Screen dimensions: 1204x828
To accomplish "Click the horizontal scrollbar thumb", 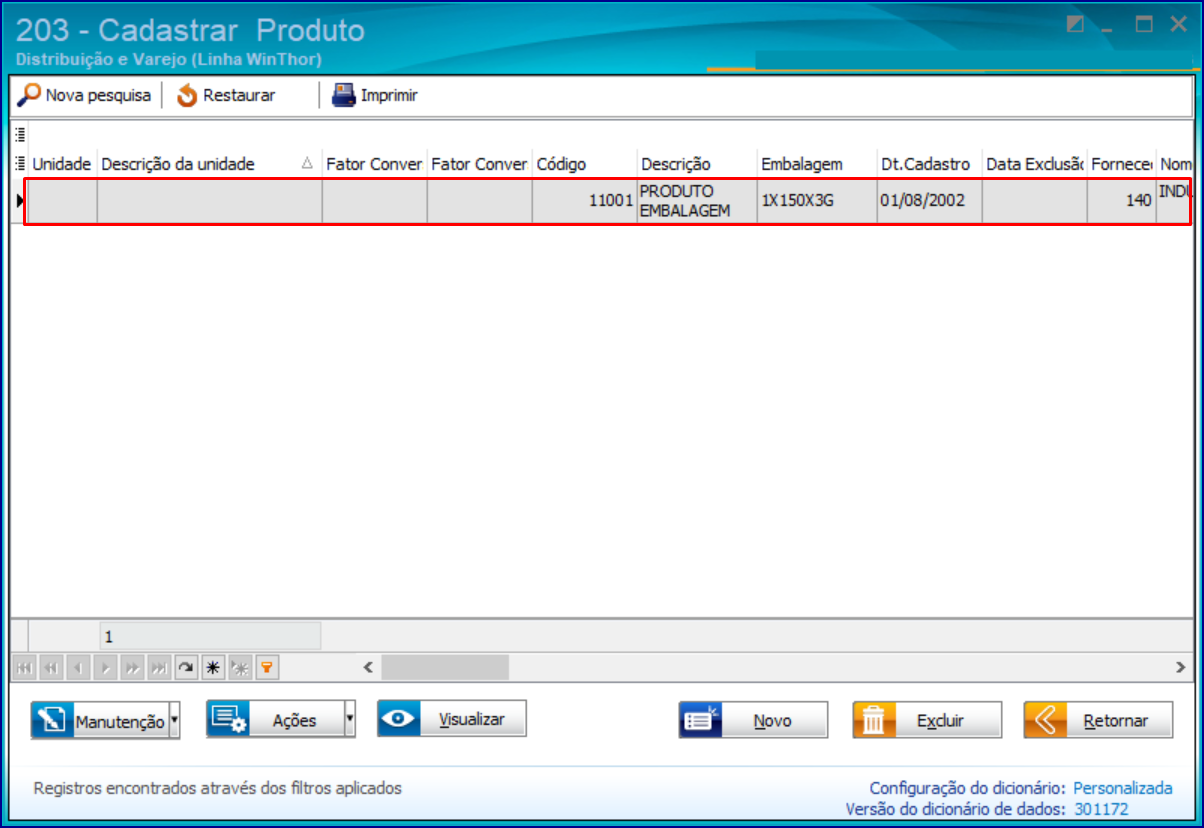I will pos(445,667).
